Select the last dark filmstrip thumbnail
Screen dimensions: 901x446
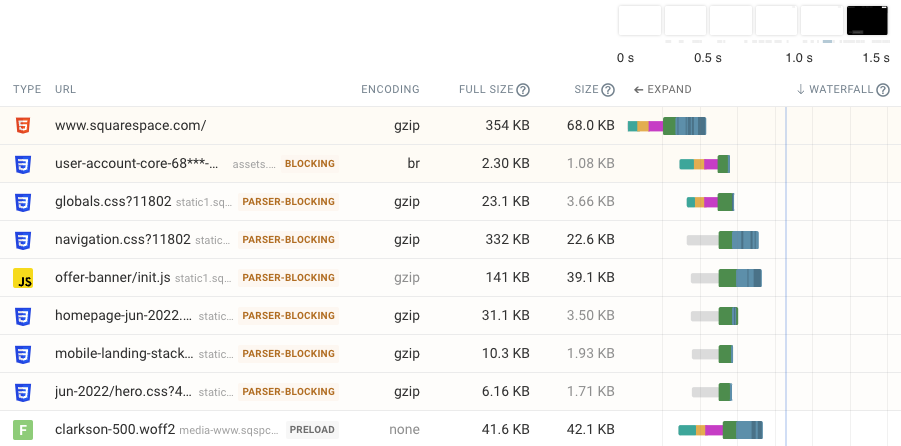click(867, 21)
